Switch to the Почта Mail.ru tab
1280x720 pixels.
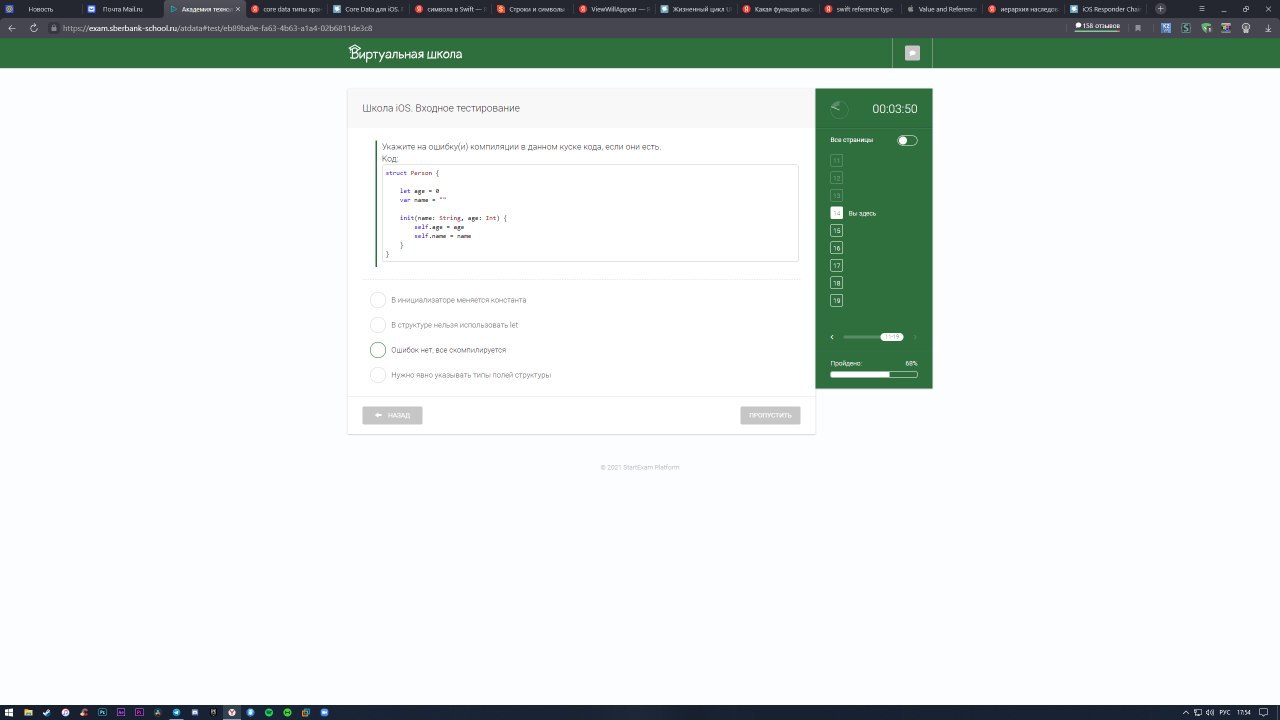(122, 9)
